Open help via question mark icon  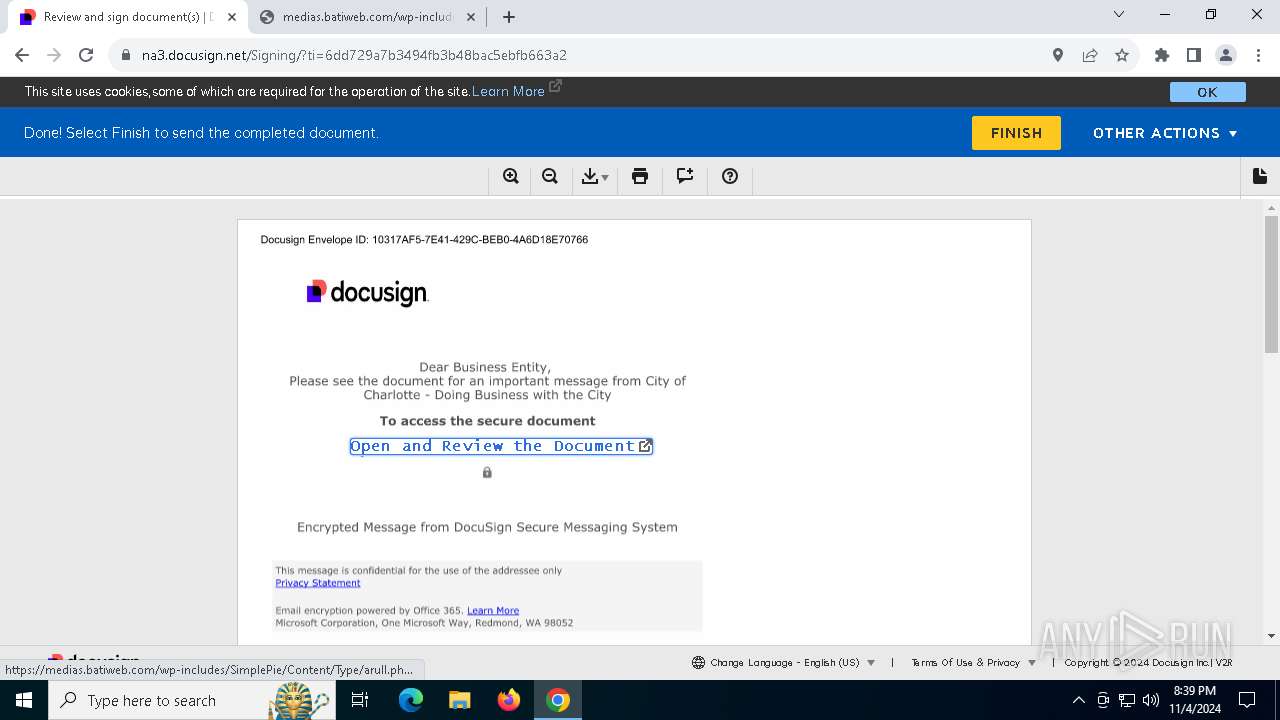730,177
